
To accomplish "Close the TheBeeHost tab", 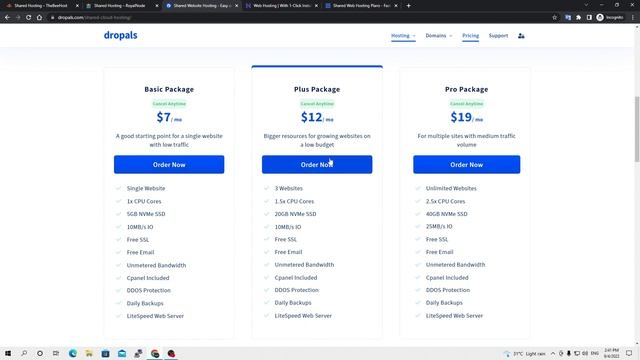I will click(x=77, y=6).
